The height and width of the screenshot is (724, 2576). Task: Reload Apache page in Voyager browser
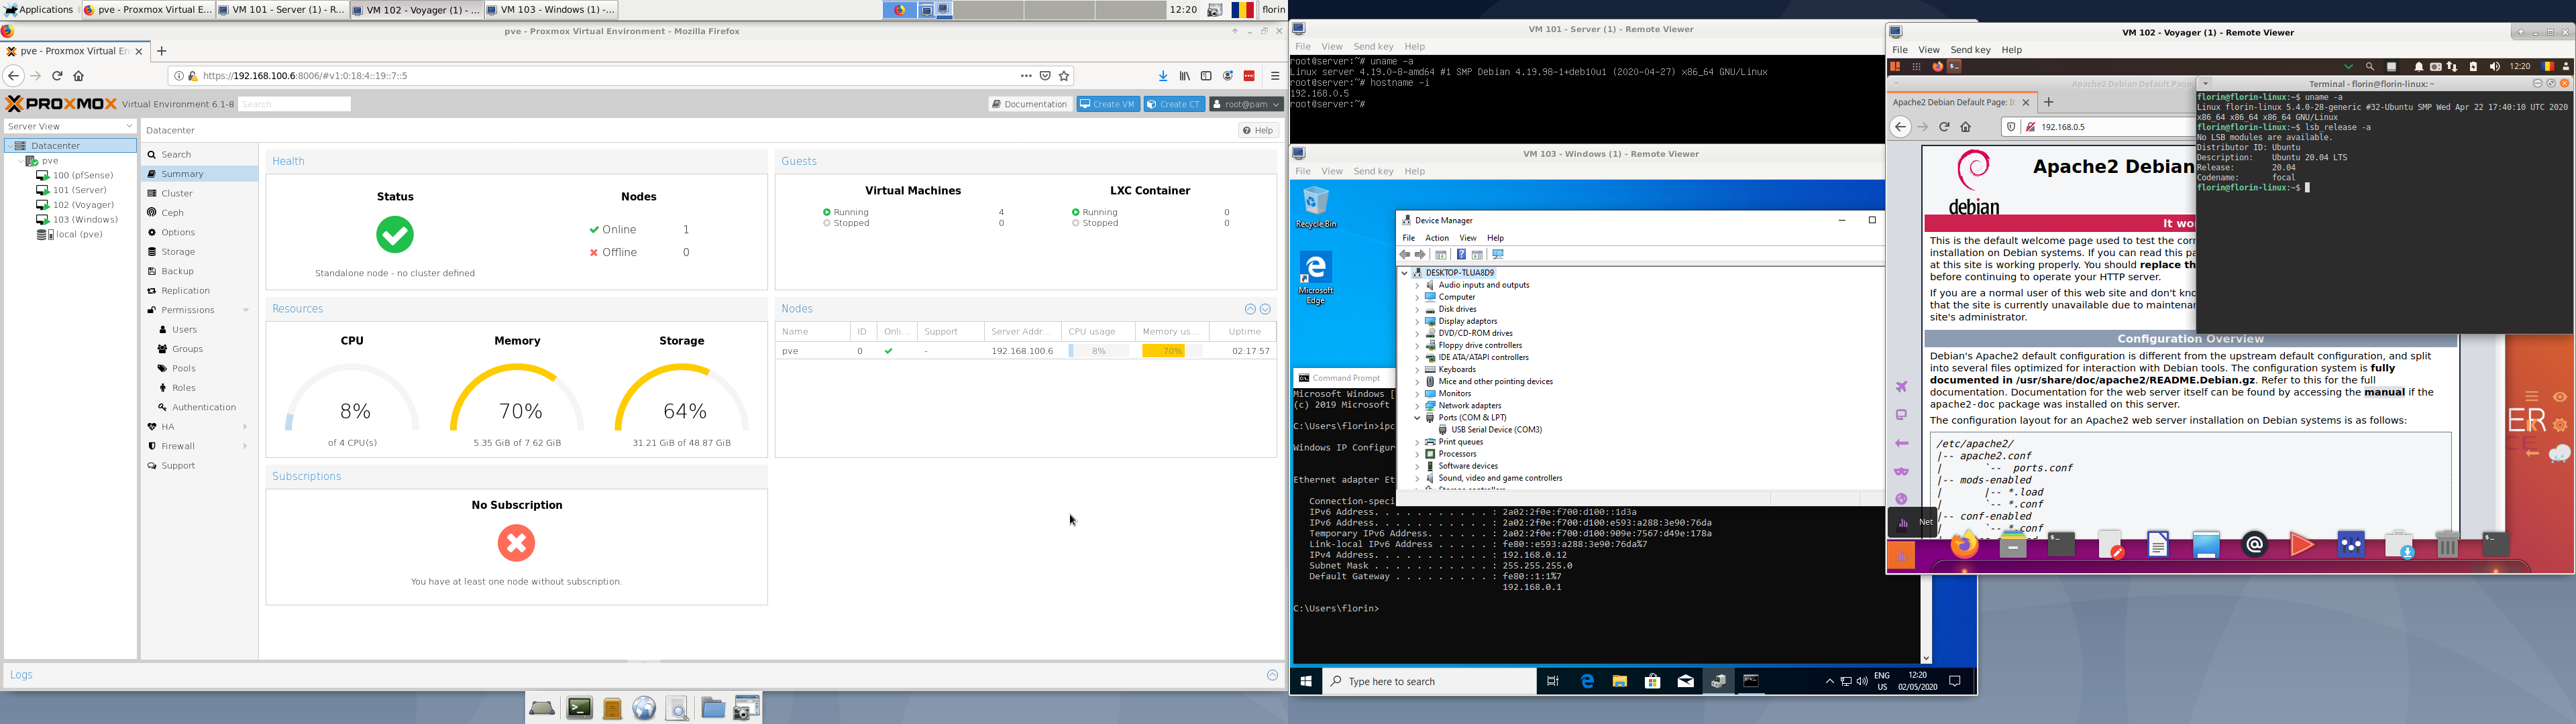coord(1944,127)
